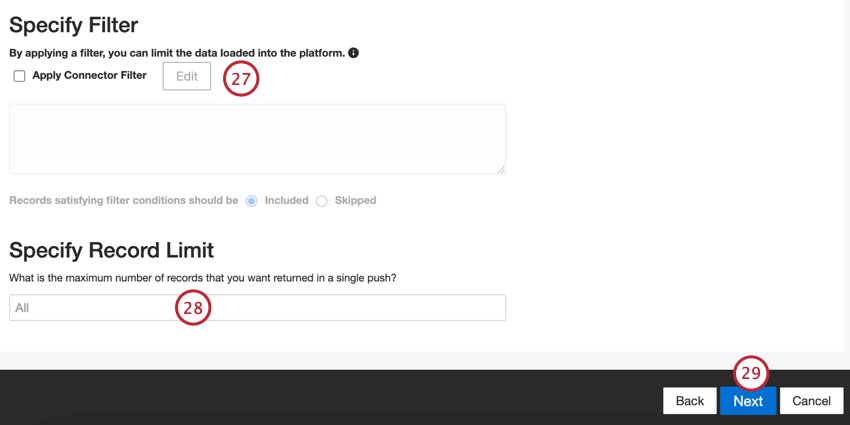Enable the Apply Connector Filter checkbox
This screenshot has height=425, width=850.
(x=19, y=76)
